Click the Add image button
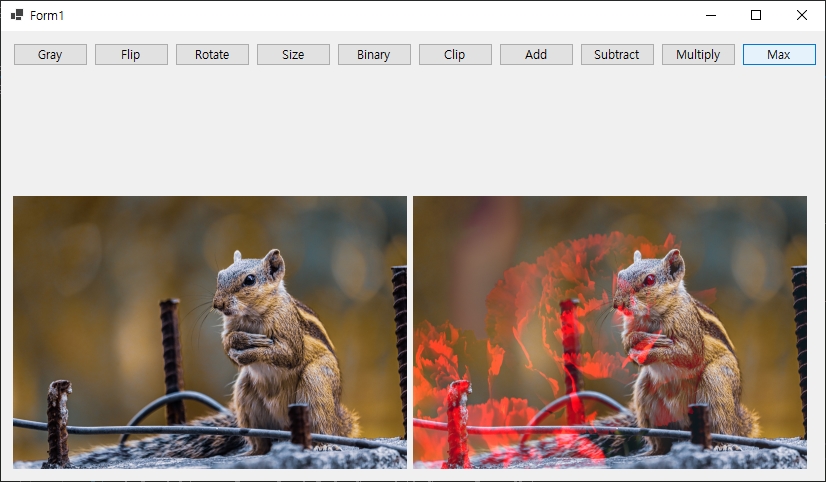Image resolution: width=826 pixels, height=482 pixels. [x=536, y=55]
